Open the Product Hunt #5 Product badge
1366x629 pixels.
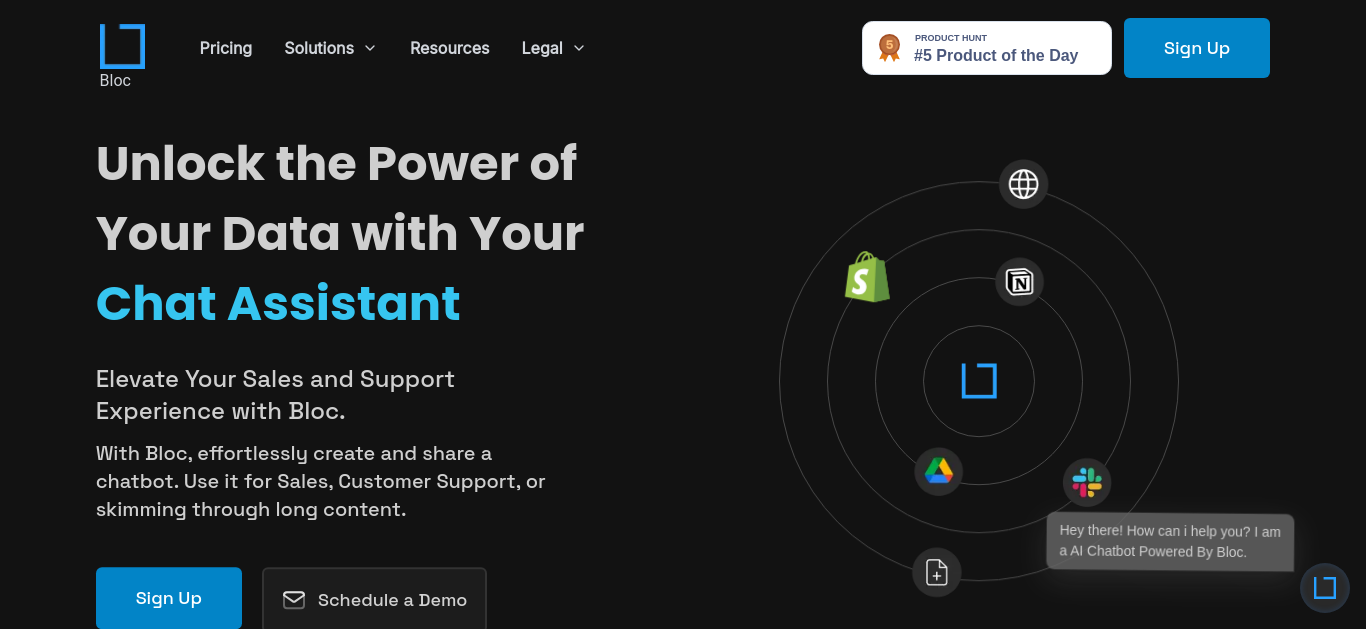pos(987,48)
